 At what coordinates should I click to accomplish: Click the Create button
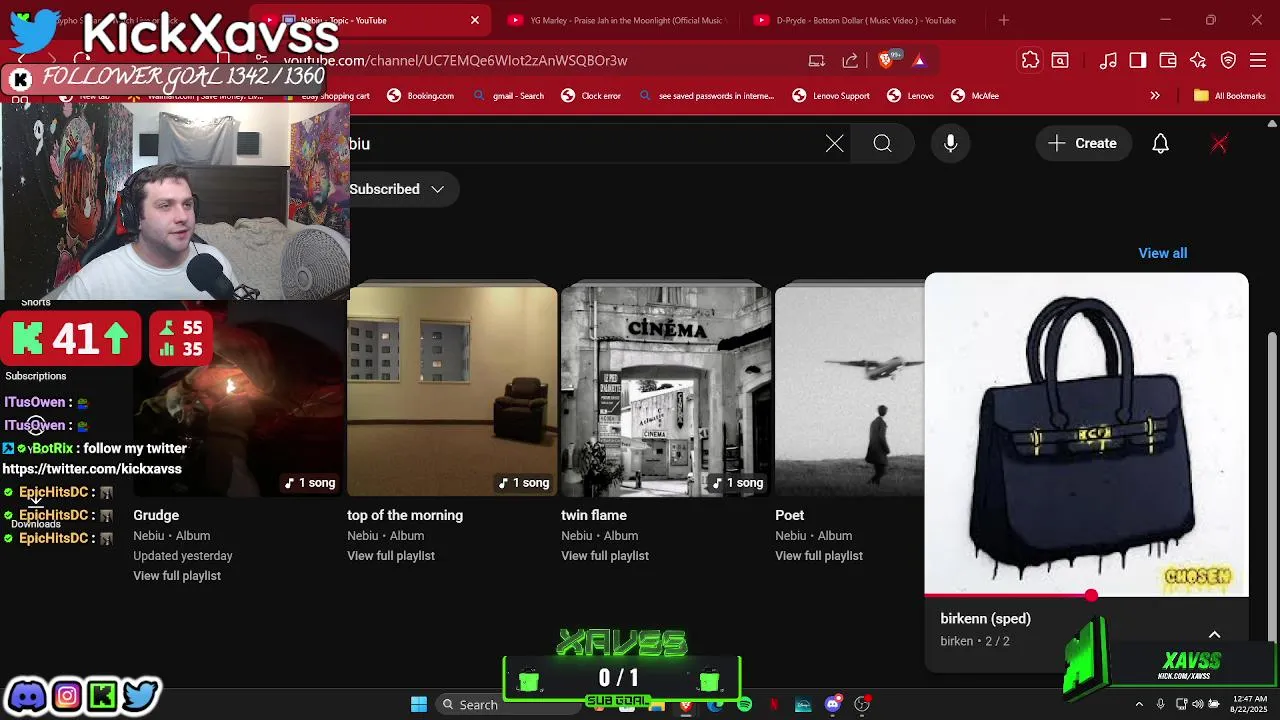point(1083,143)
